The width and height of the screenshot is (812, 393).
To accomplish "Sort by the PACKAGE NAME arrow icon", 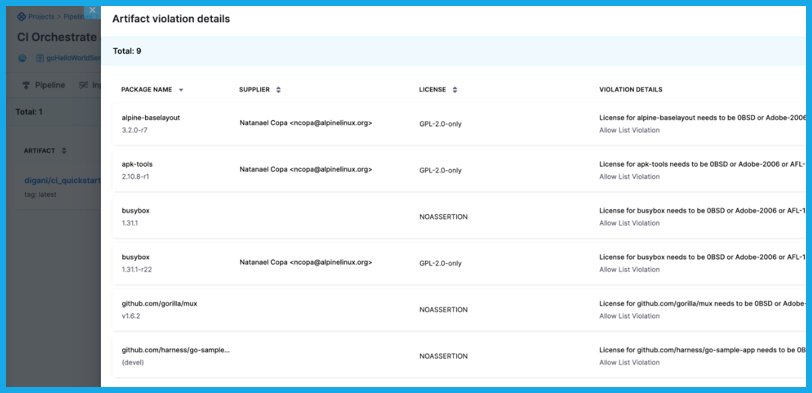I will coord(181,90).
